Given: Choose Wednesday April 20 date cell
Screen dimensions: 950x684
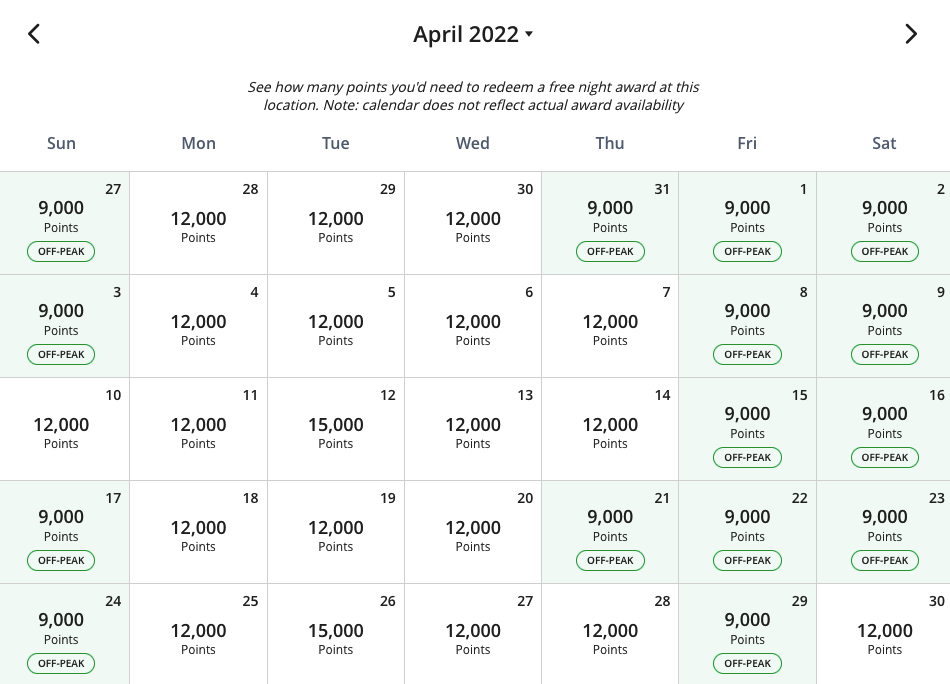Looking at the screenshot, I should 473,532.
